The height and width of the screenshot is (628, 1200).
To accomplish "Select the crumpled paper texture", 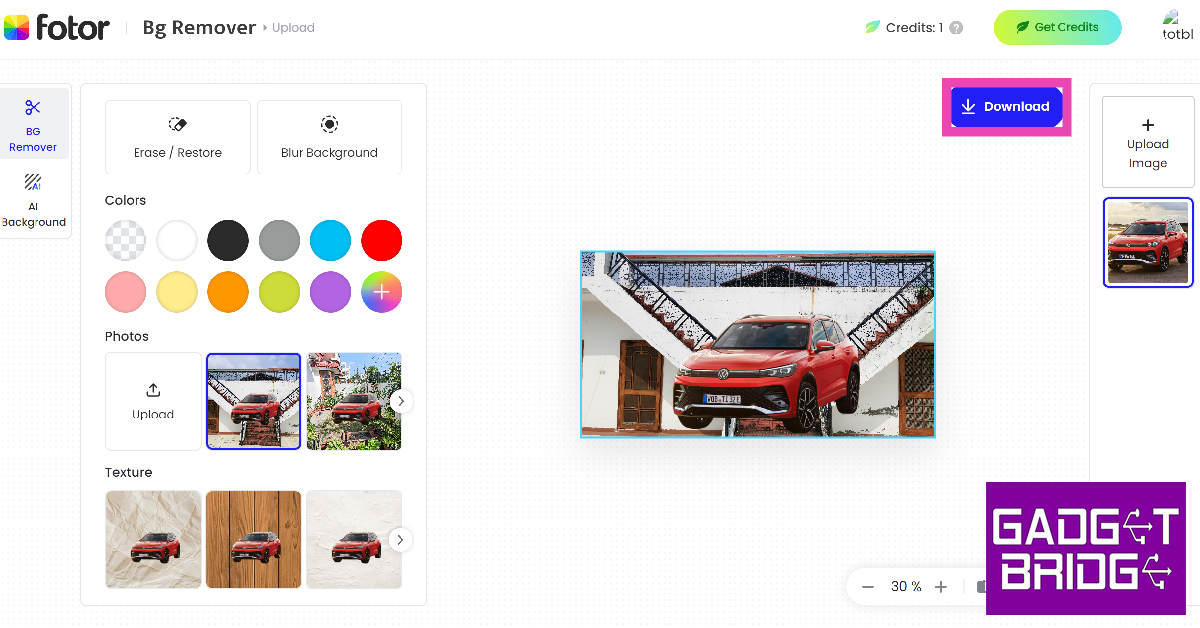I will (x=152, y=539).
